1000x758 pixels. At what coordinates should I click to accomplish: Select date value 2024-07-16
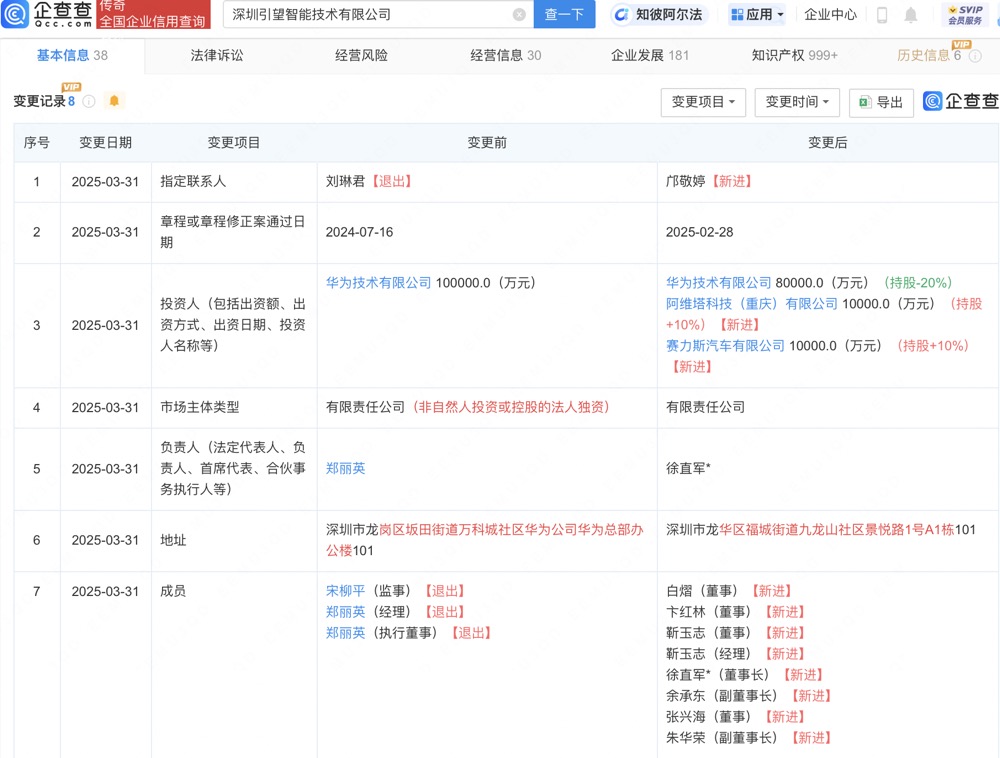tap(359, 232)
